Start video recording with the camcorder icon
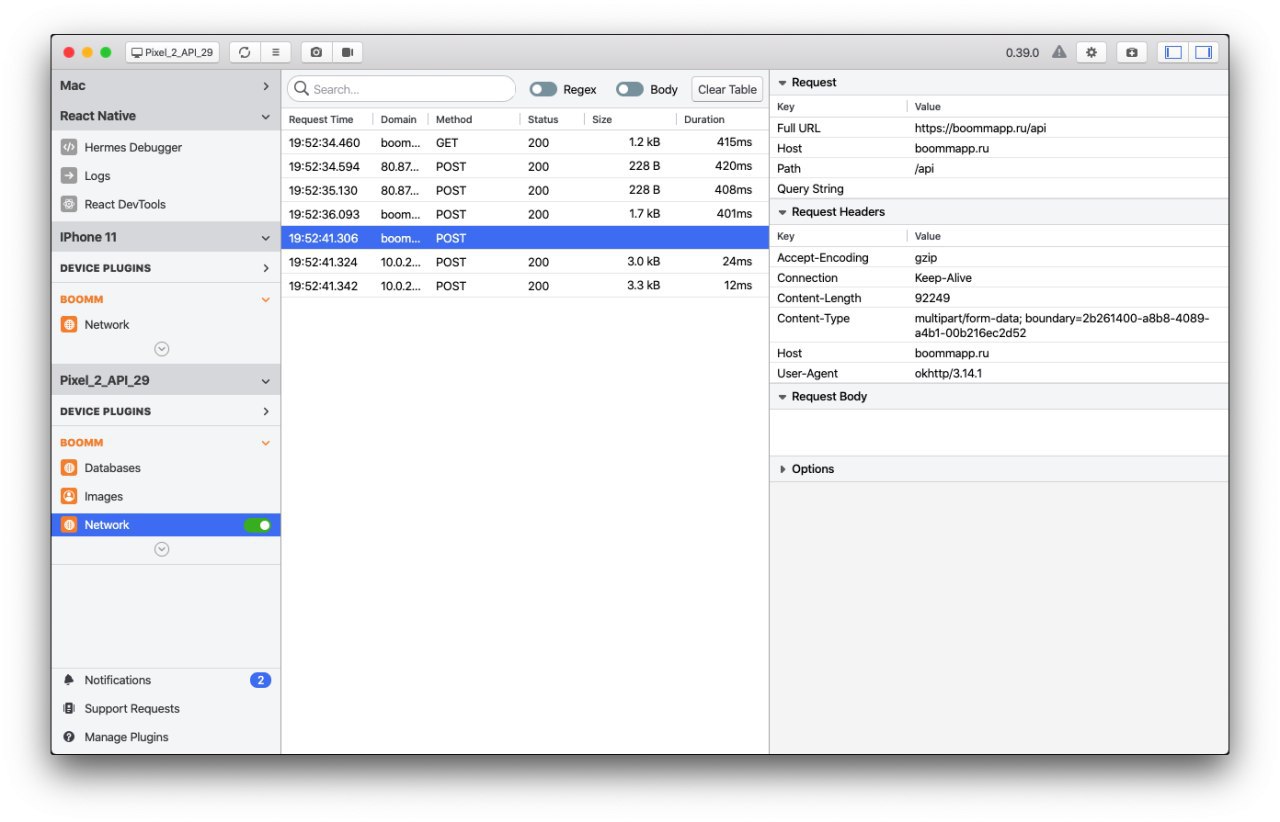 [347, 52]
